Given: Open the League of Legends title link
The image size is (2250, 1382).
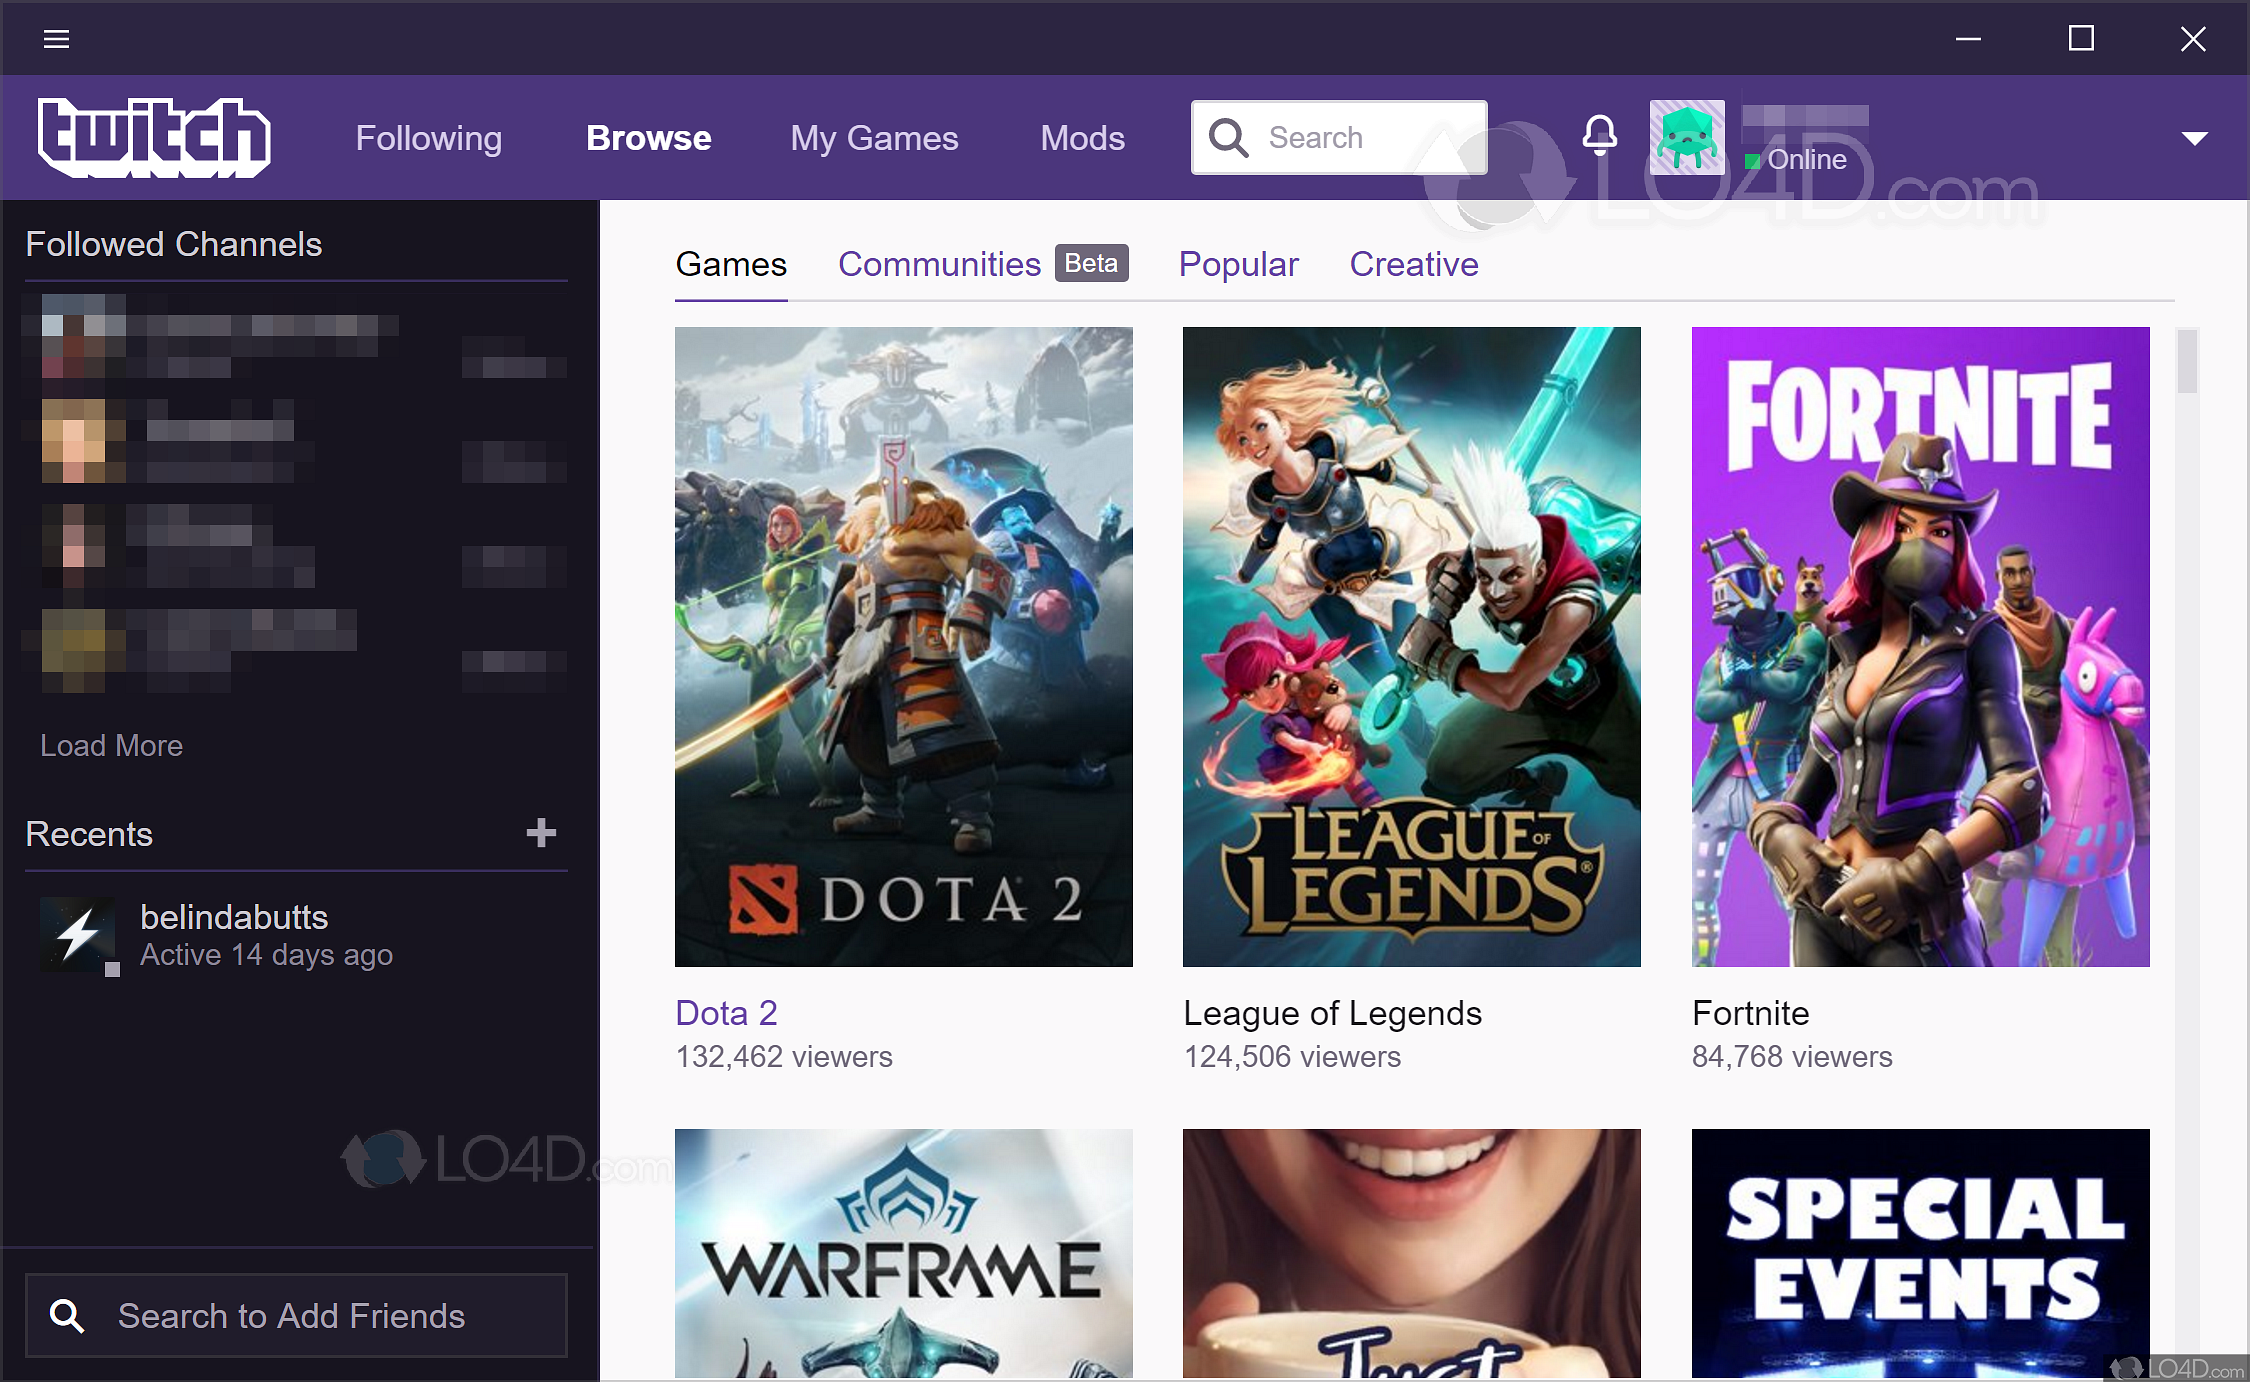Looking at the screenshot, I should tap(1332, 1013).
